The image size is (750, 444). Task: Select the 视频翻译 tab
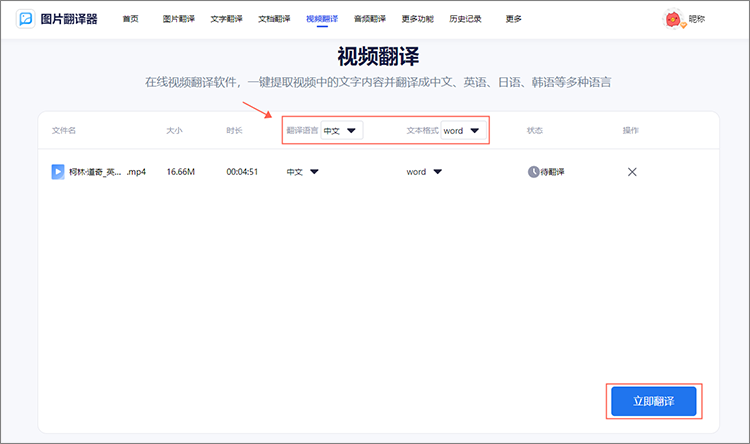[322, 19]
